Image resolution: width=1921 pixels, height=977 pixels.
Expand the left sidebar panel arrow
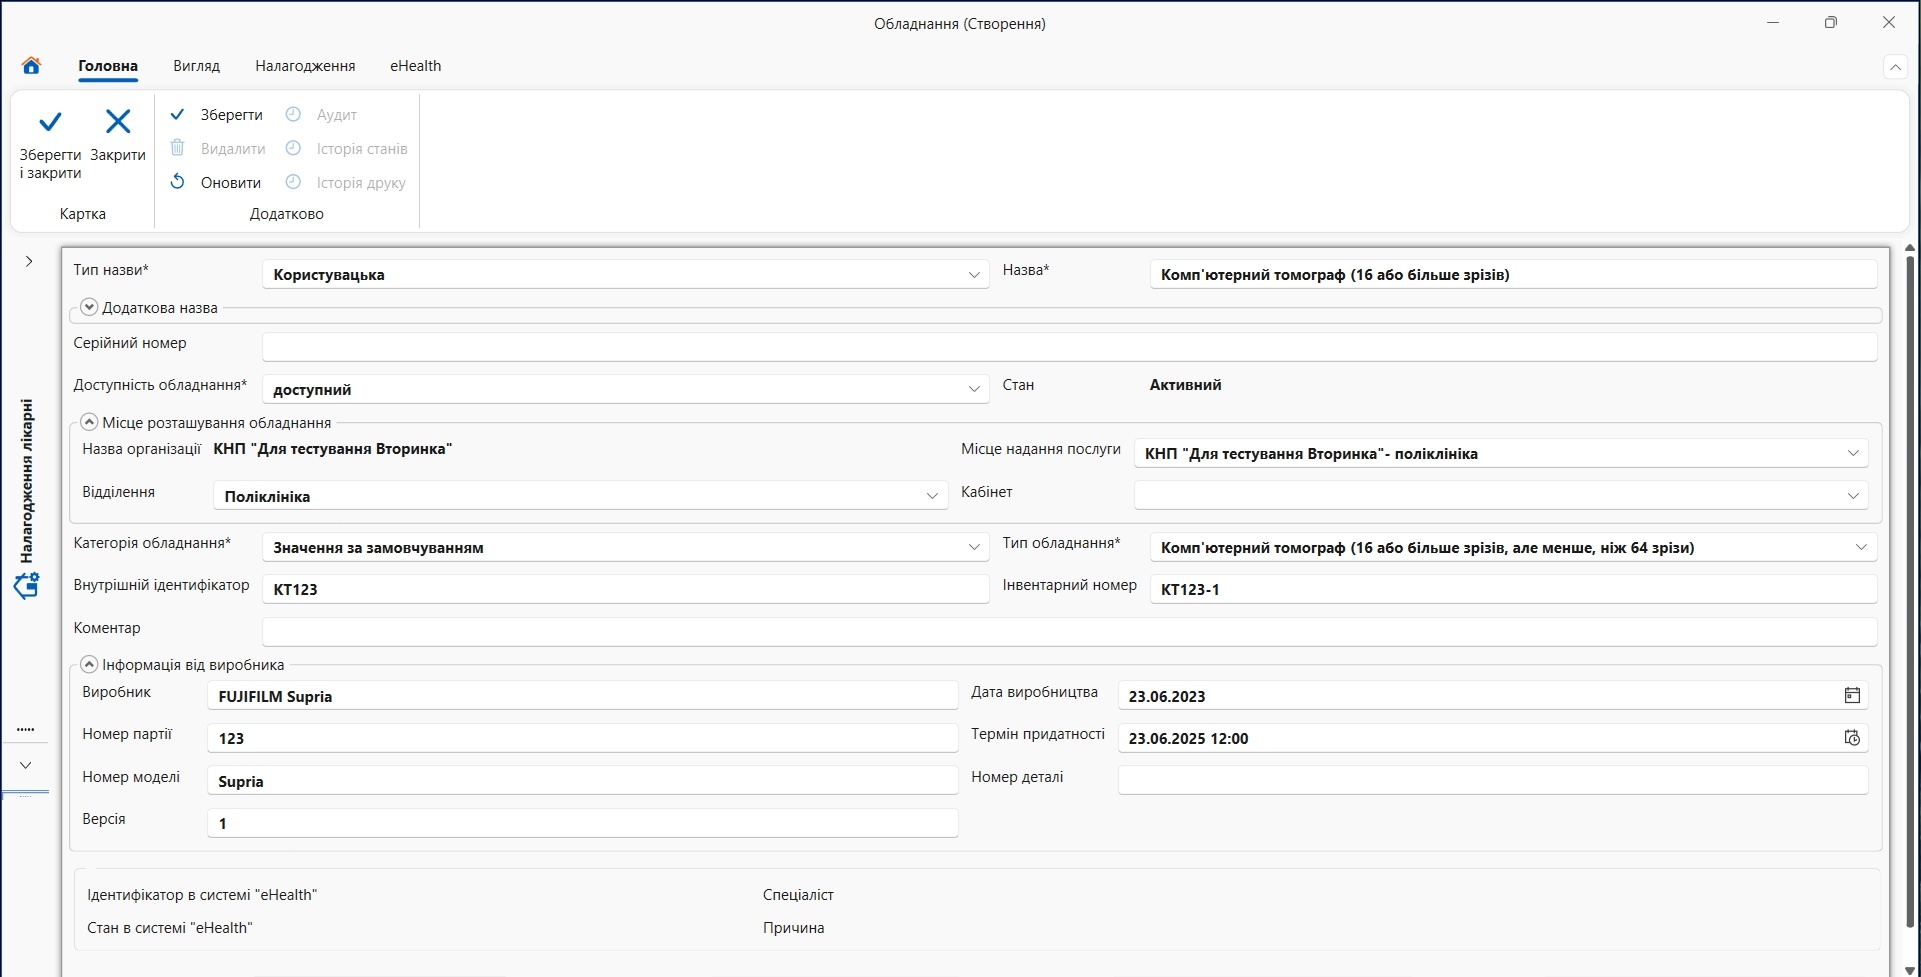(x=29, y=262)
